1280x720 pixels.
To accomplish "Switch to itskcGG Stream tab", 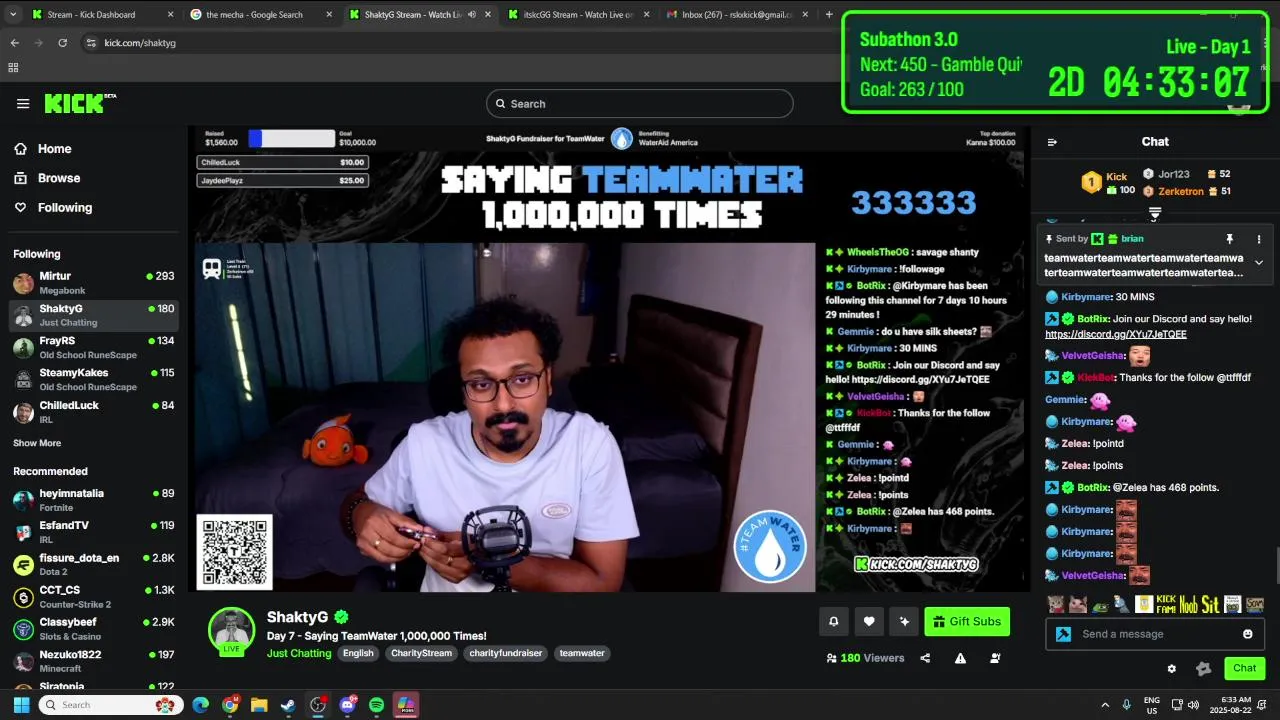I will (578, 15).
